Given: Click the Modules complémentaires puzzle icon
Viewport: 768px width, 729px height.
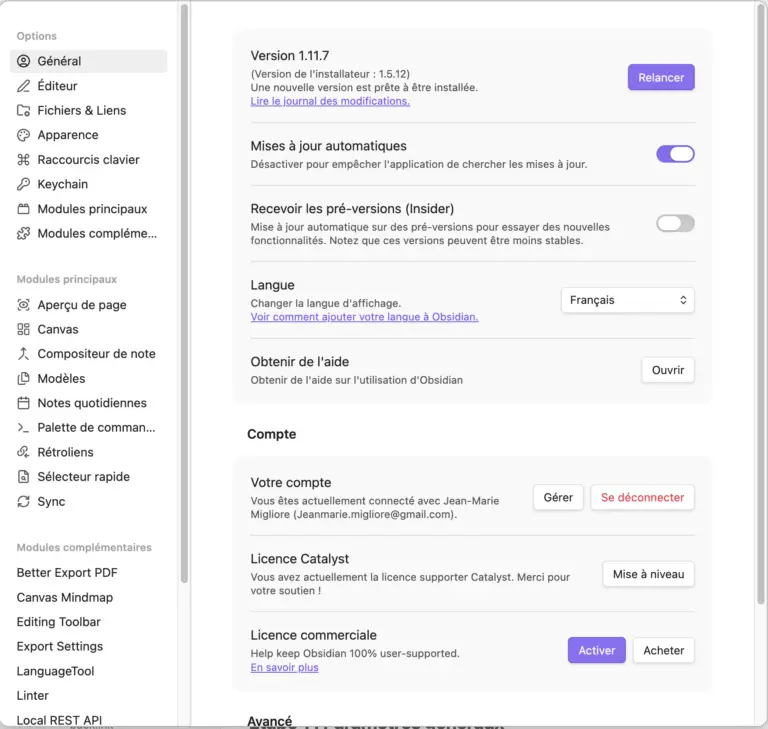Looking at the screenshot, I should 24,234.
